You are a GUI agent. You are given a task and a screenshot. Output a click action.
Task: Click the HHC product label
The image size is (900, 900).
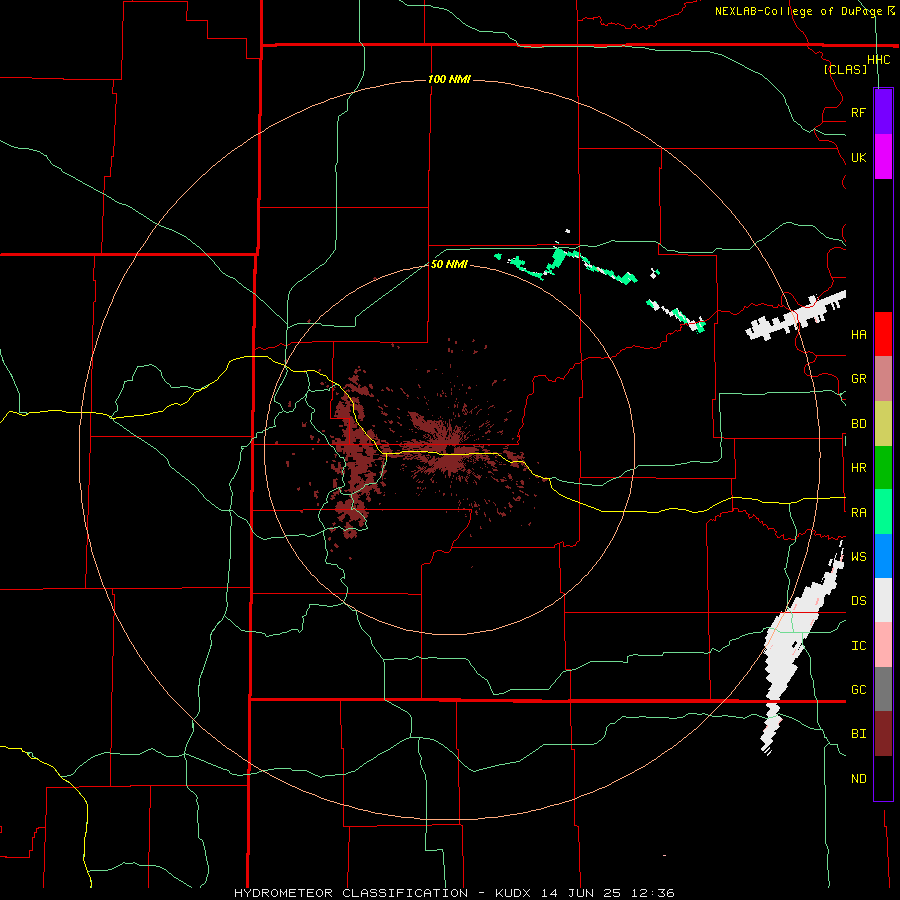879,60
